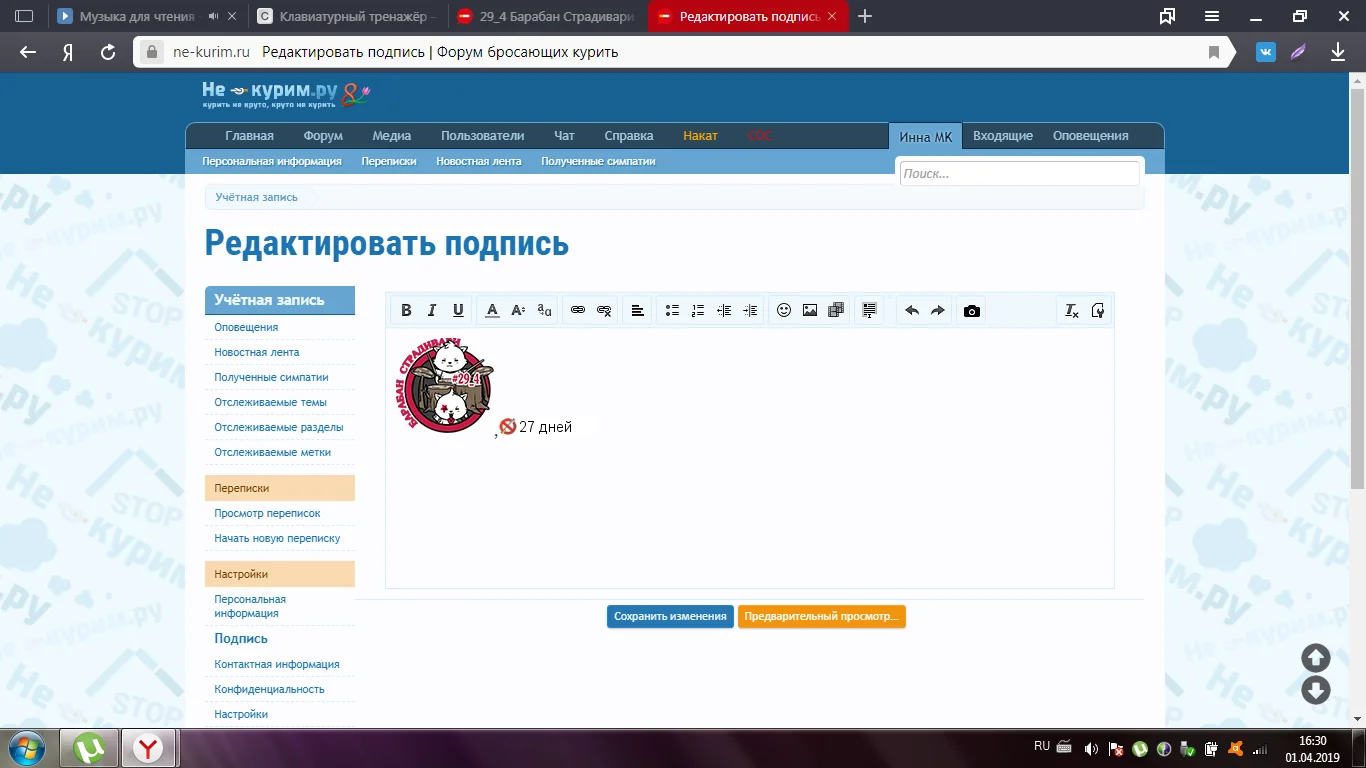Click the Поиск search field
The height and width of the screenshot is (768, 1366).
[1019, 174]
